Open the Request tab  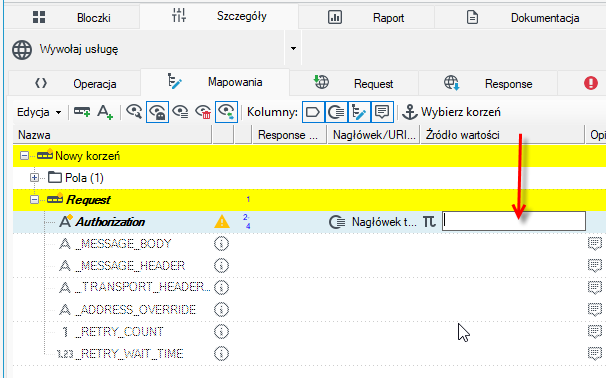tap(354, 83)
